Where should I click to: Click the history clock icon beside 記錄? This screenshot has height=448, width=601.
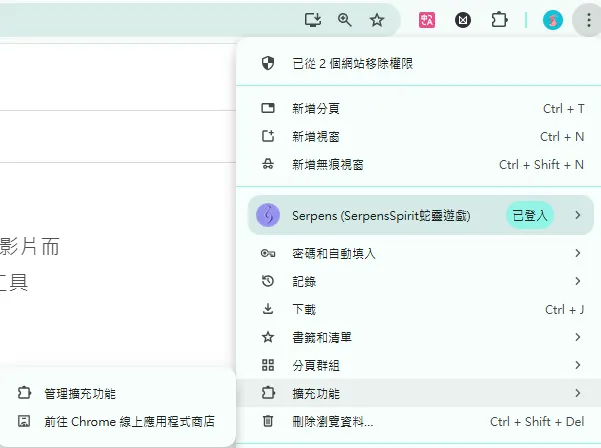(268, 281)
